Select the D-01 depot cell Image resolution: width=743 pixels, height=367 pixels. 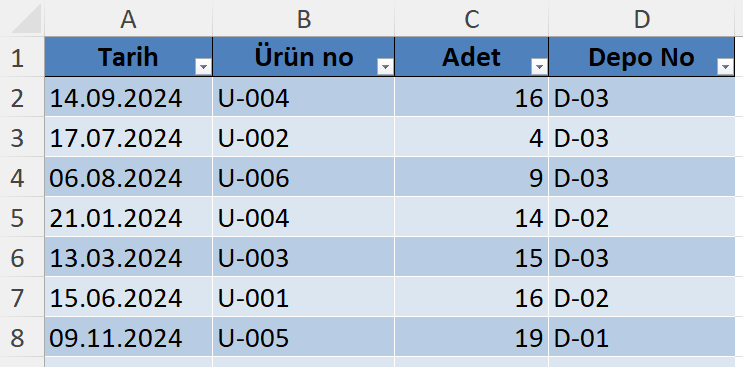pos(642,338)
